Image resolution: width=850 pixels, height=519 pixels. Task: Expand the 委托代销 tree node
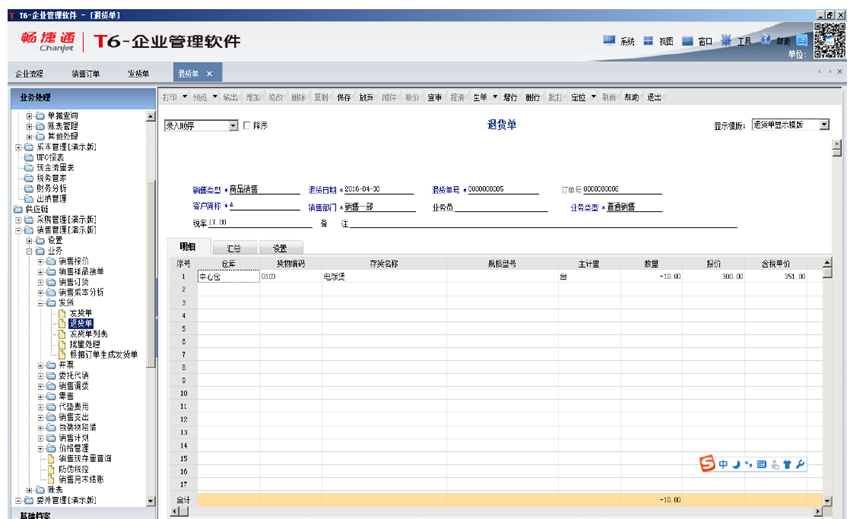click(x=41, y=376)
